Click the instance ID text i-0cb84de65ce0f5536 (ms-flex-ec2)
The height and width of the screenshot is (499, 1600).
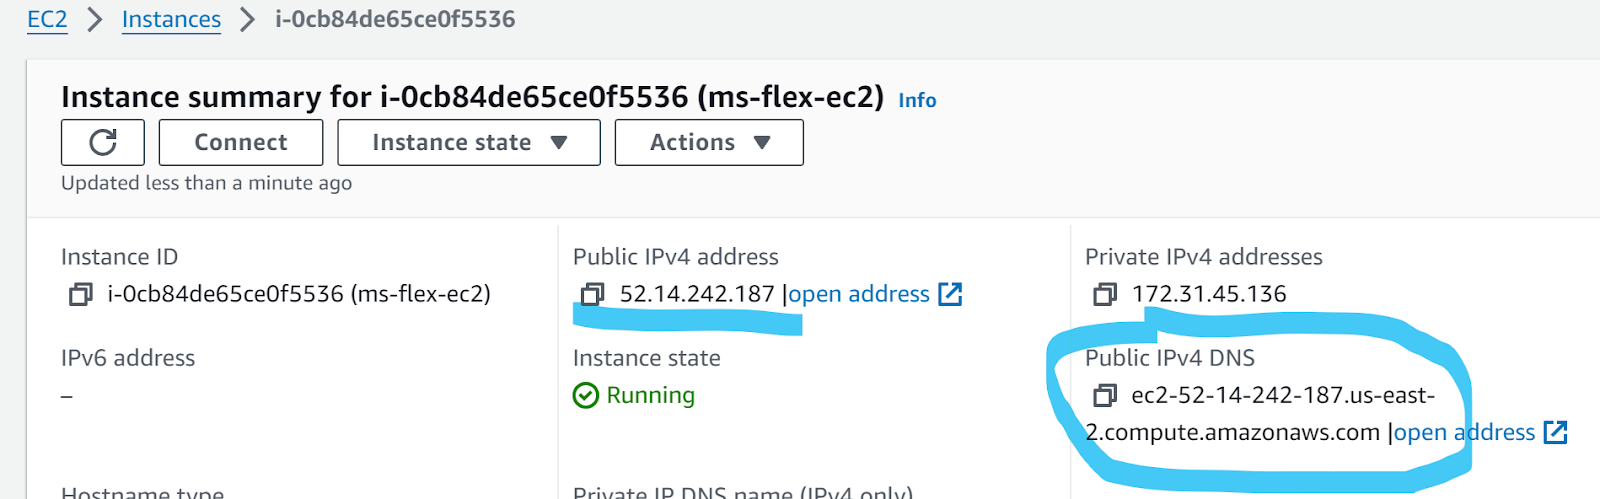[299, 294]
